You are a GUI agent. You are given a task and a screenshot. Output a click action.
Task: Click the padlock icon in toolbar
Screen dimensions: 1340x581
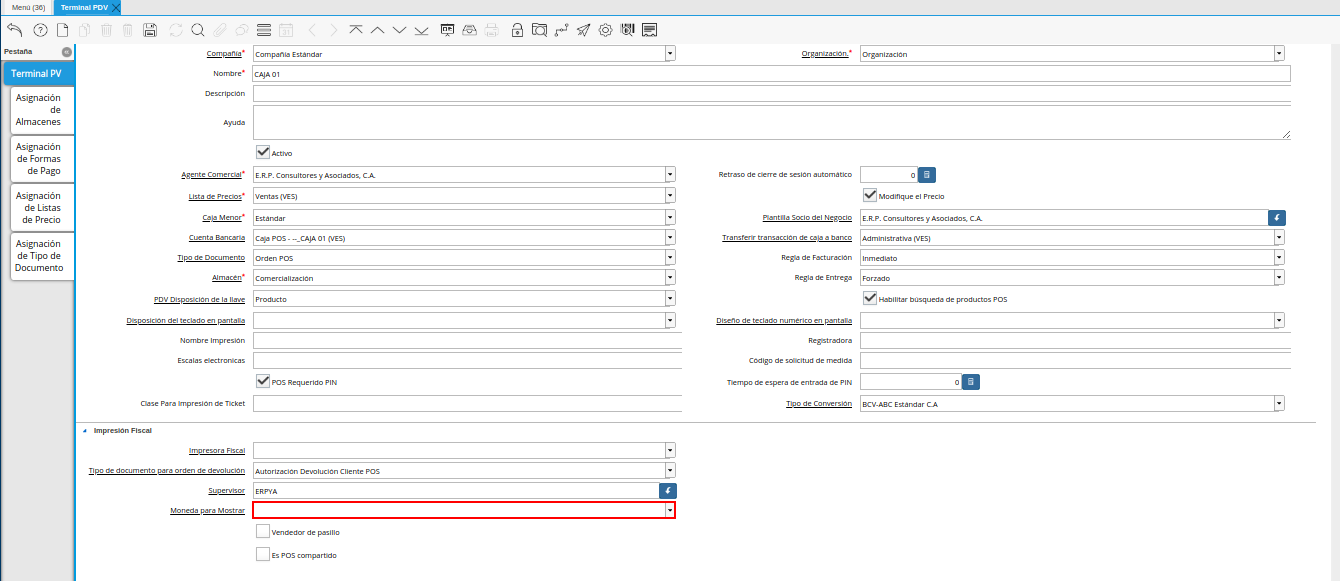517,30
